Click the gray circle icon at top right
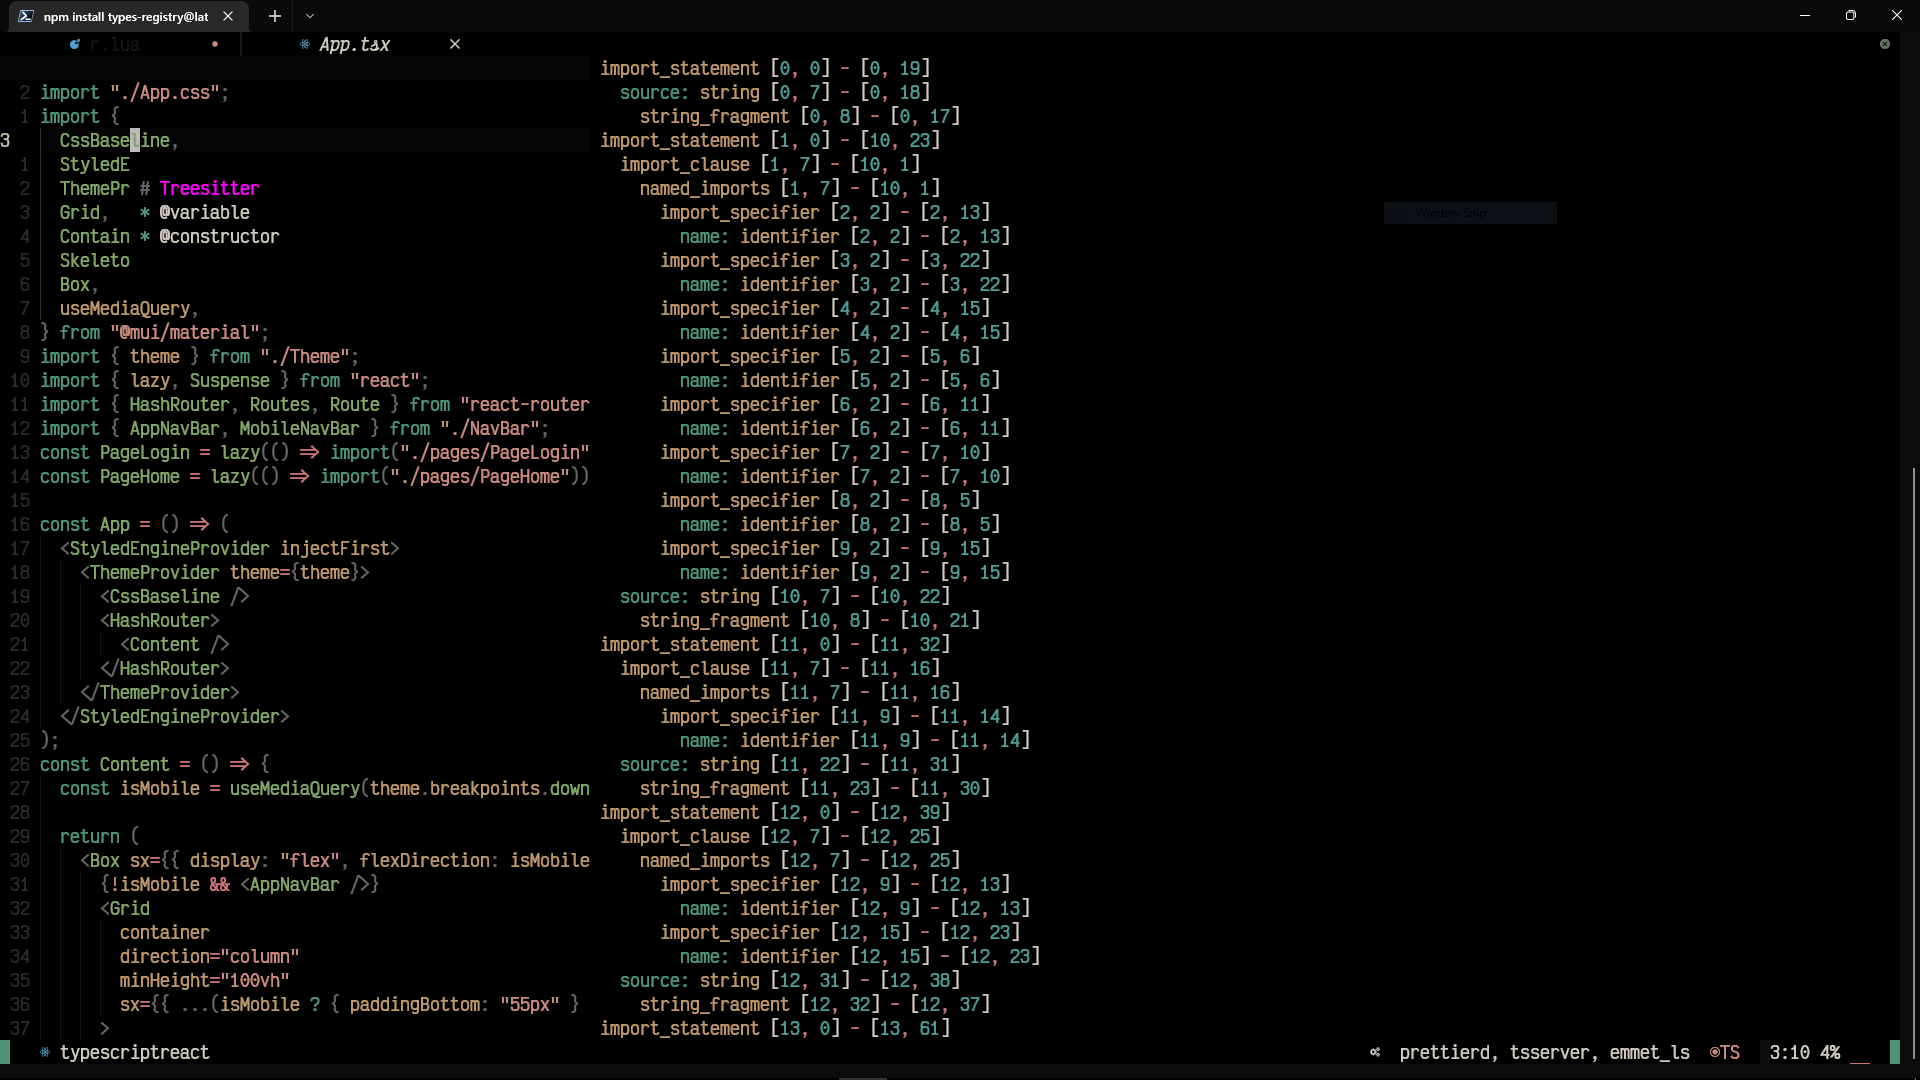 1885,44
